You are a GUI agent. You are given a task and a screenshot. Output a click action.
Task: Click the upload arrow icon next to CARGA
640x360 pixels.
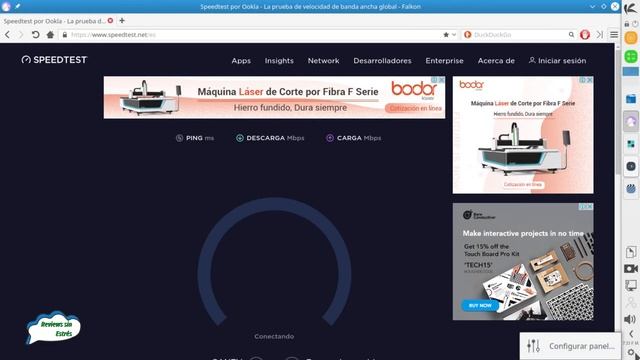(330, 138)
